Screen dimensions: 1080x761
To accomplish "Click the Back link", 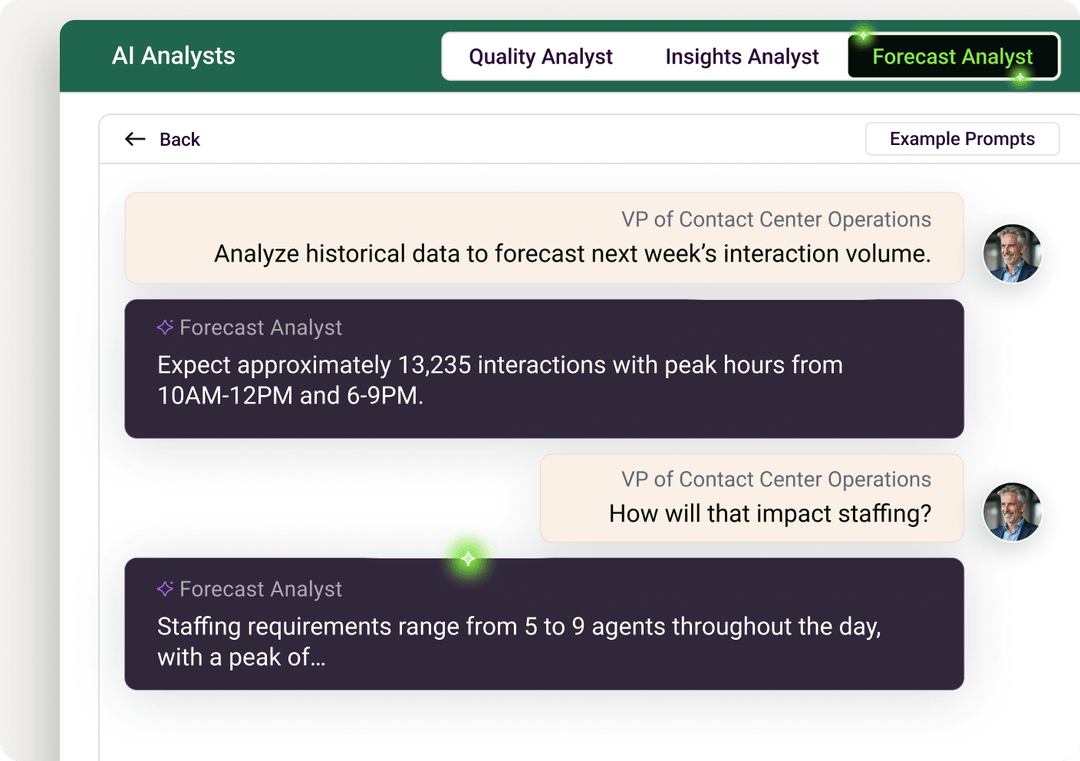I will pyautogui.click(x=180, y=139).
